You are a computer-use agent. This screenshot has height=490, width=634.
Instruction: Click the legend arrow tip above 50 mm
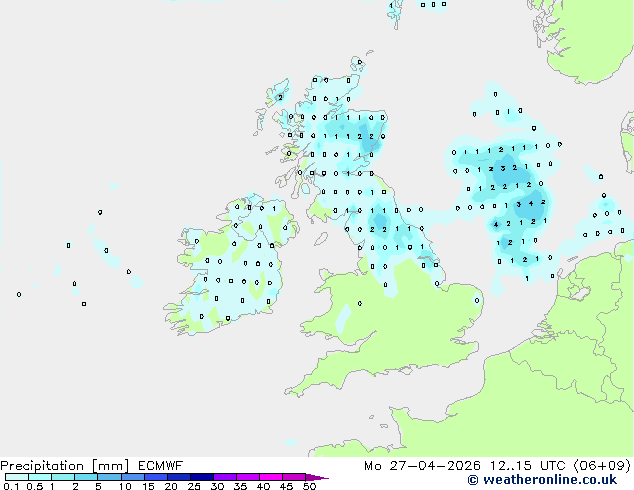317,477
